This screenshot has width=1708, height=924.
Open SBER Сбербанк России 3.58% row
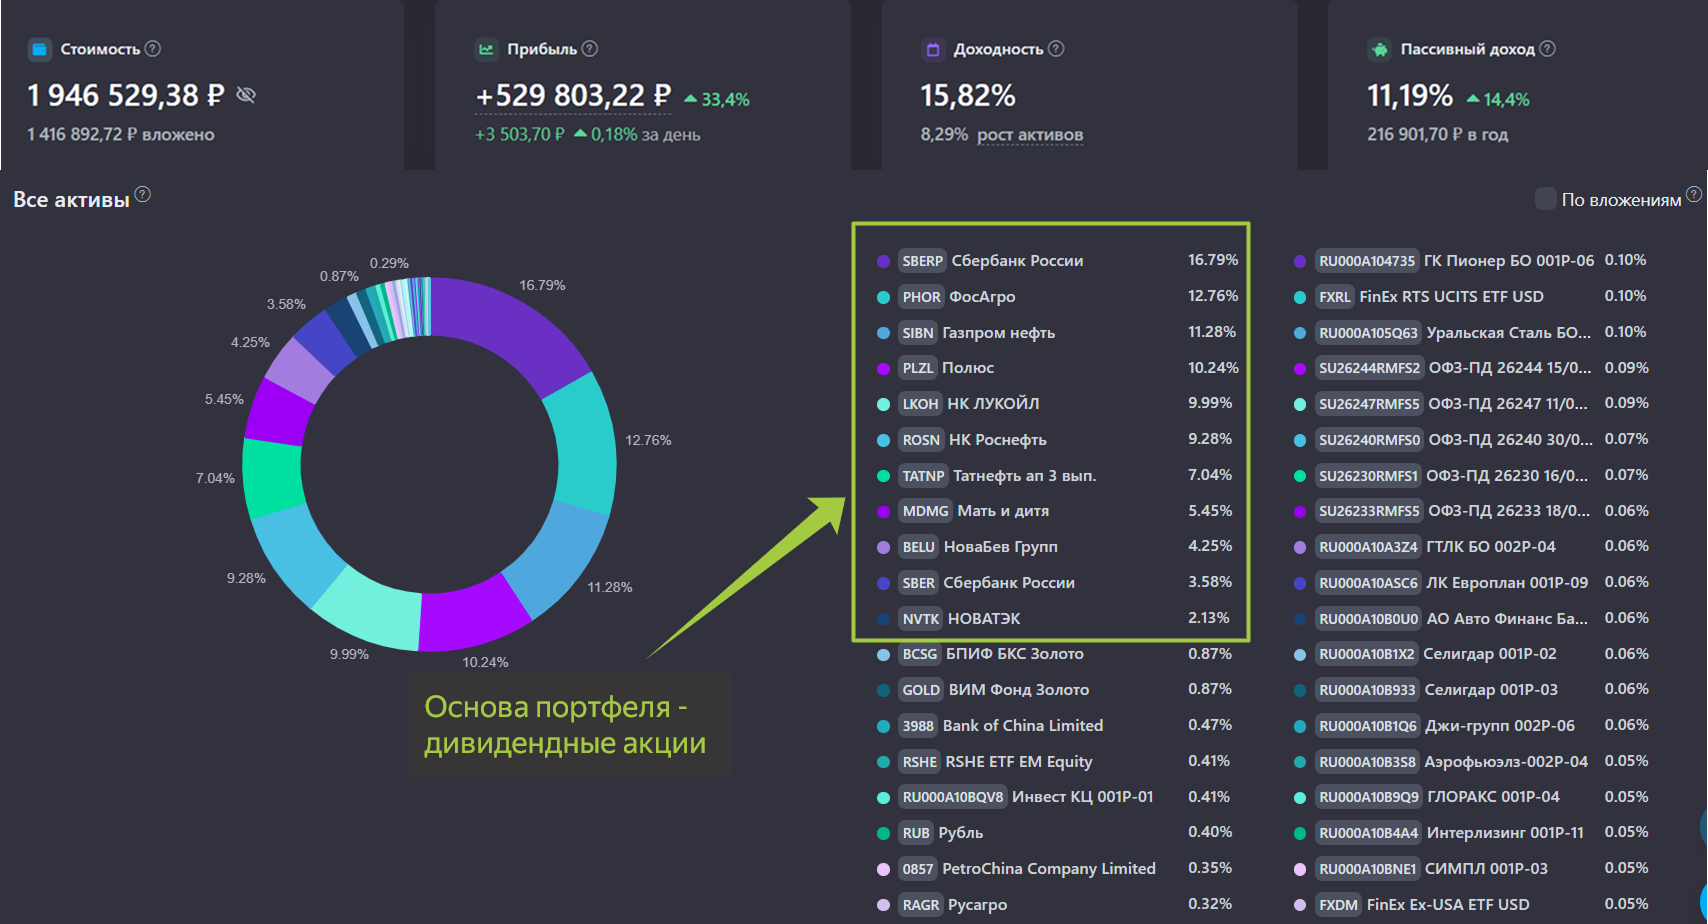(1057, 583)
